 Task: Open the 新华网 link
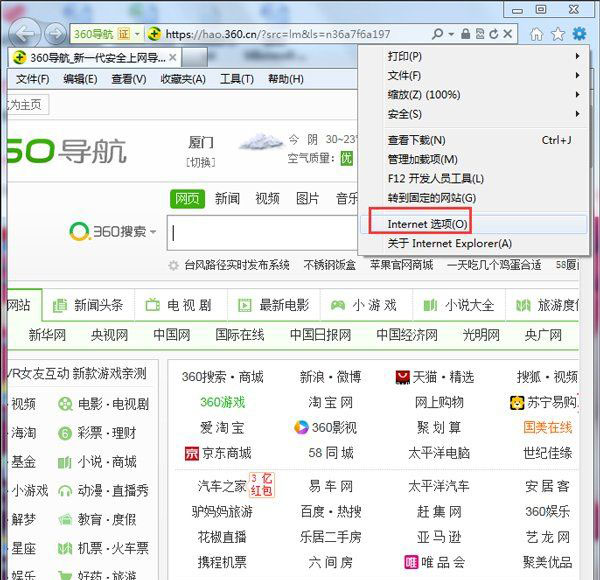click(x=47, y=335)
